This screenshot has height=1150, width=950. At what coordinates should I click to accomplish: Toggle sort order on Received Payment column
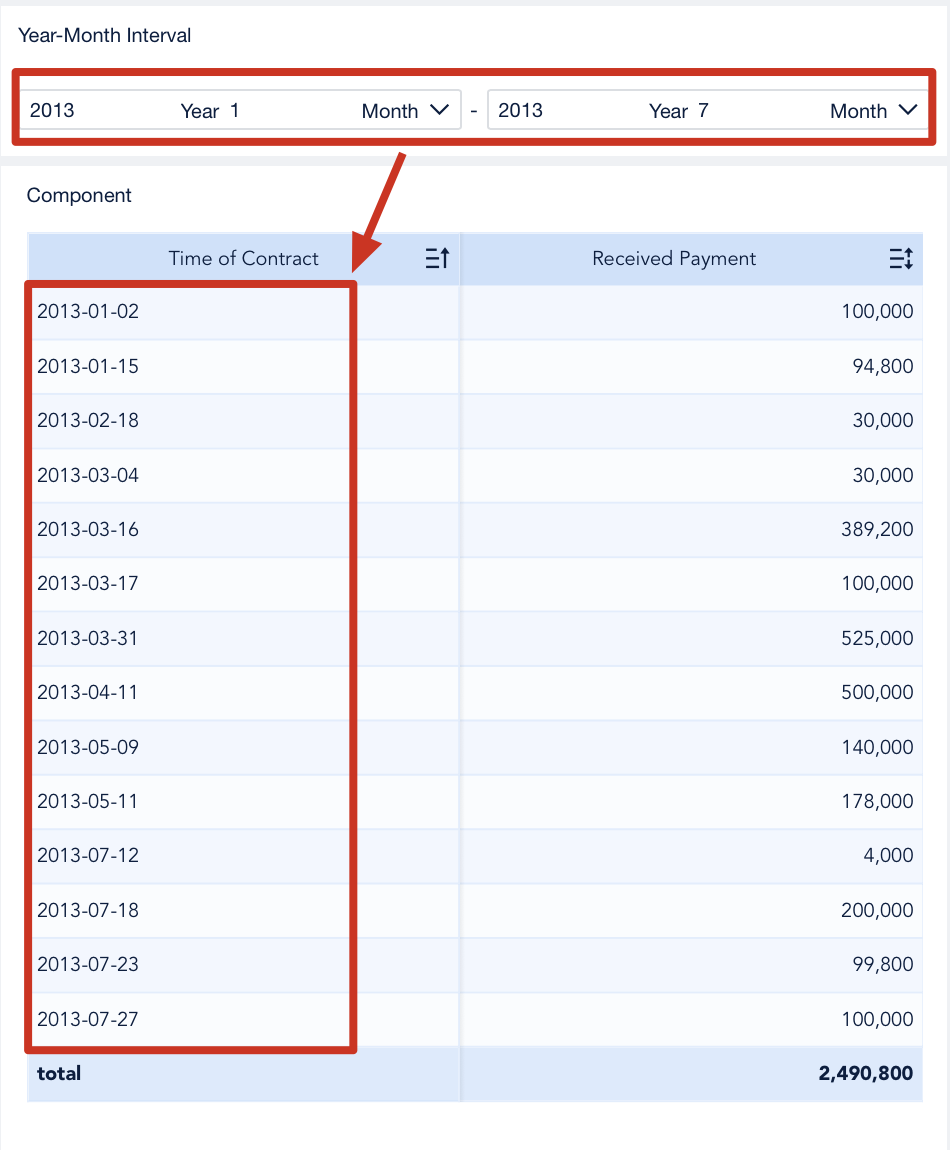click(x=901, y=258)
